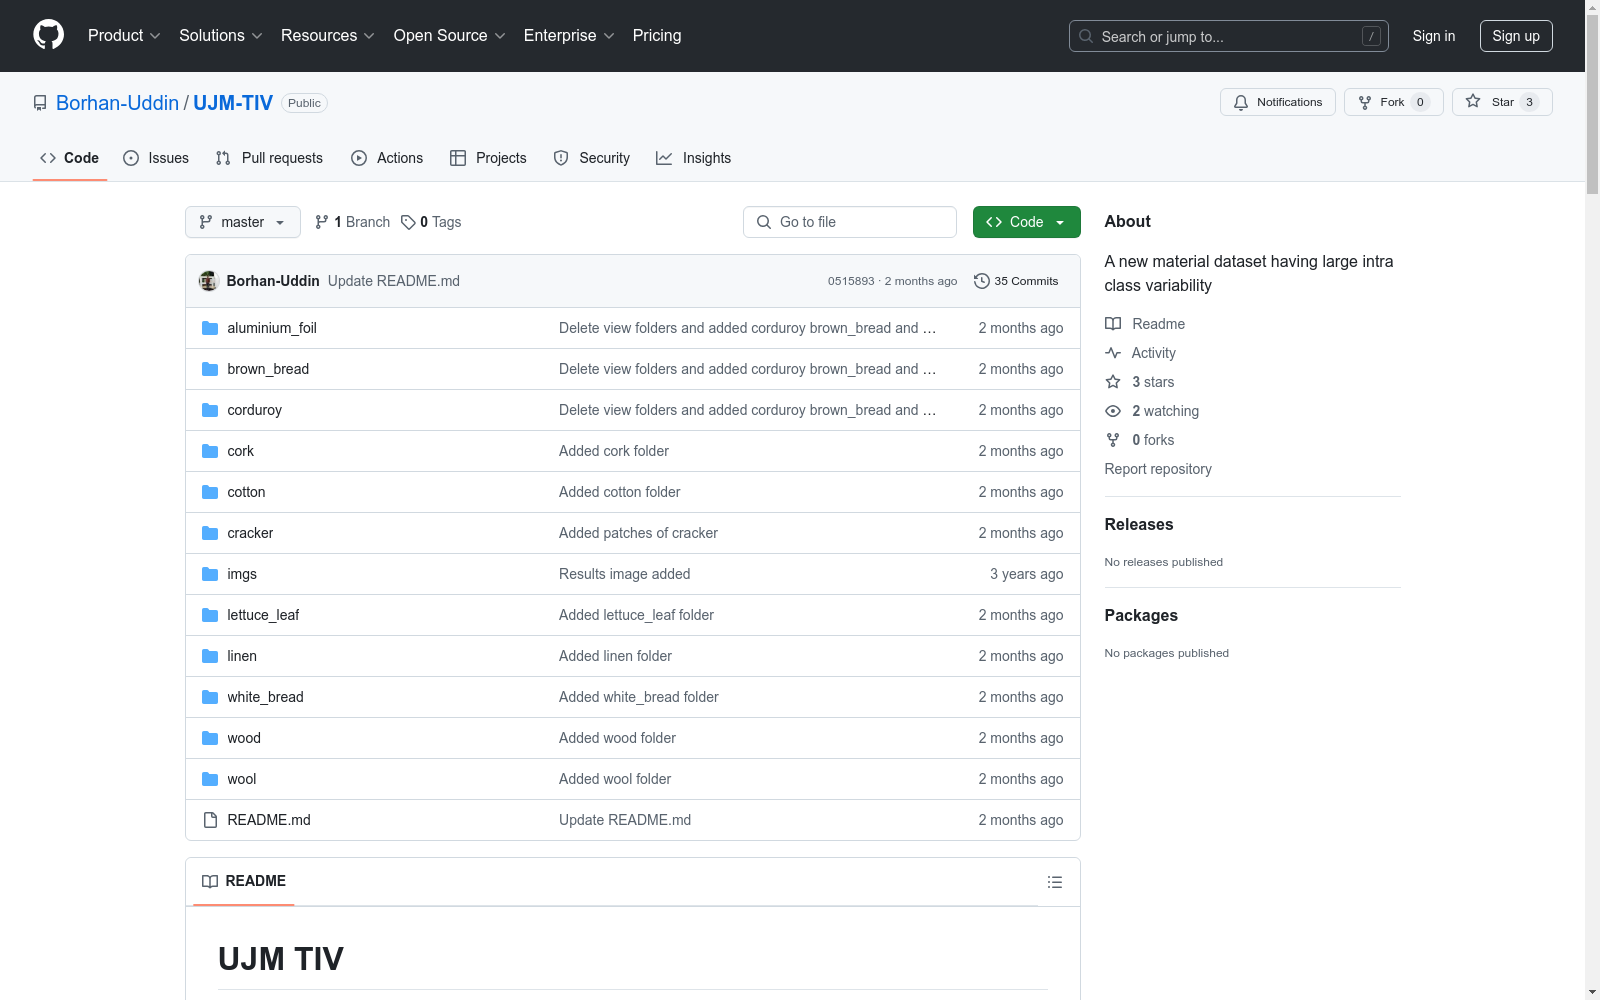
Task: Click the Go to file search field
Action: click(850, 222)
